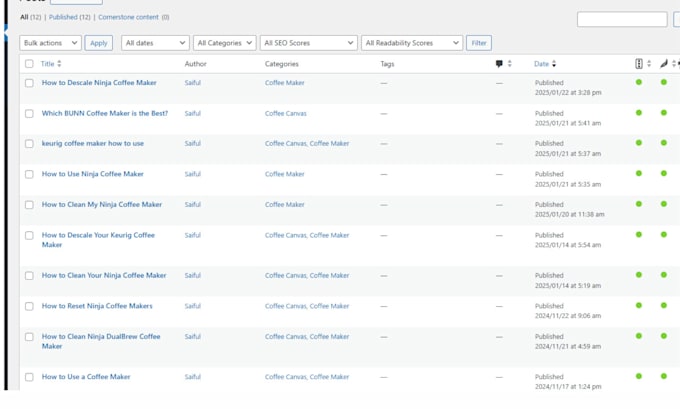Open the All Readability Scores dropdown
The image size is (680, 409).
click(412, 43)
